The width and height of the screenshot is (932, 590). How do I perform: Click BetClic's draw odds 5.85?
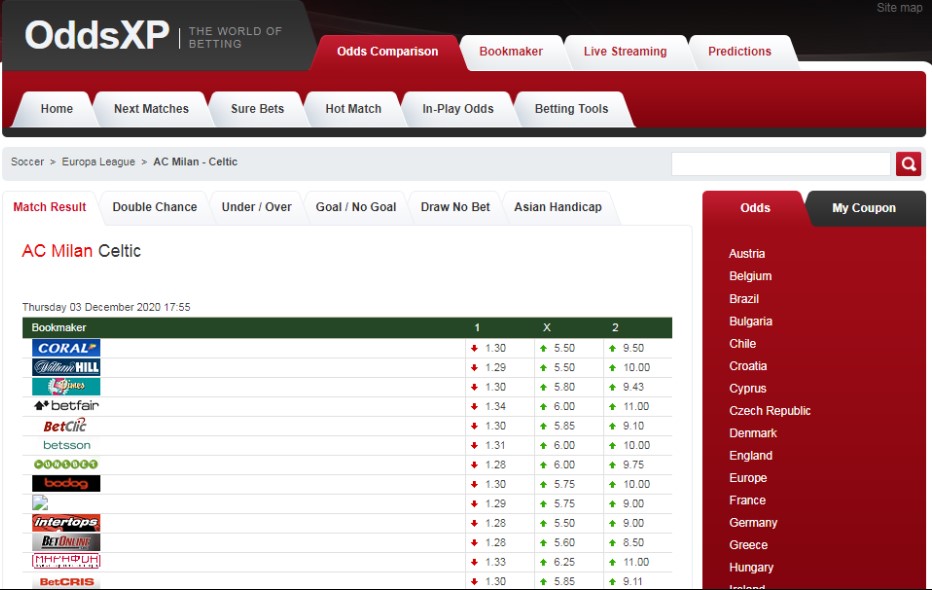[x=564, y=426]
